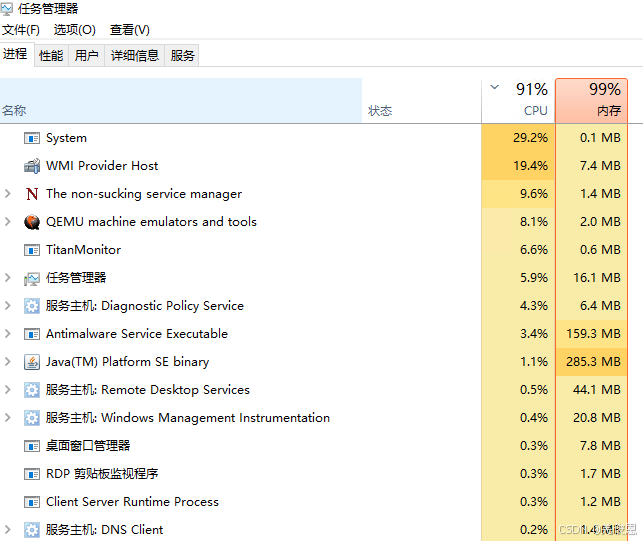Click the Remote Desktop Services gear icon
Screen dimensions: 643x541
tap(32, 390)
